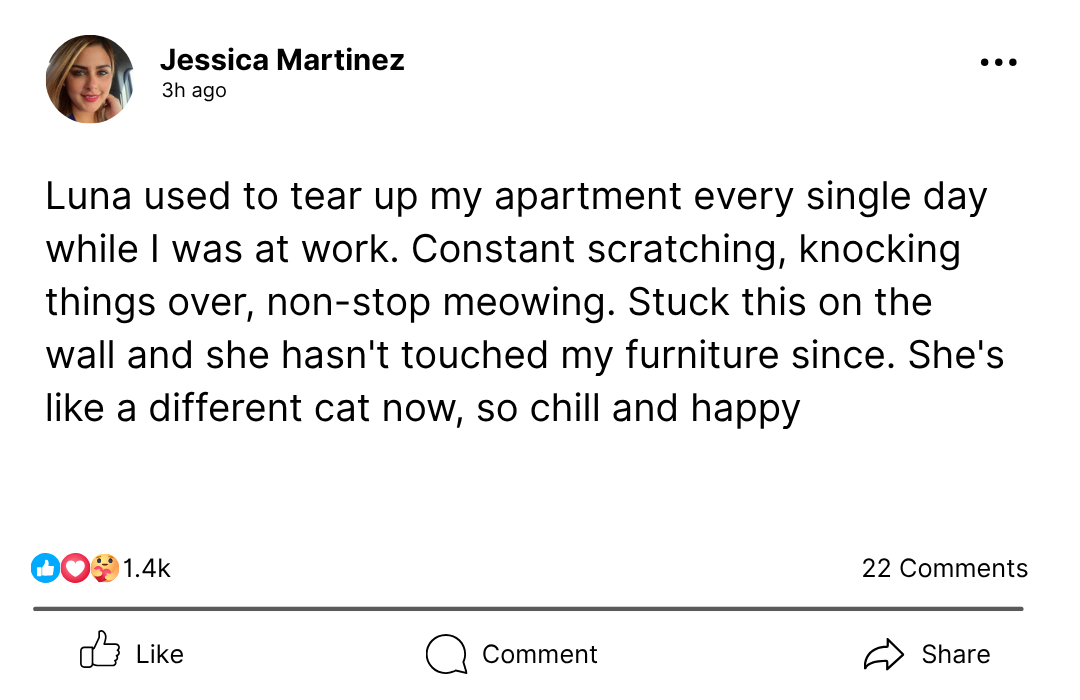Click the horizontal divider under reactions
The width and height of the screenshot is (1080, 700).
[528, 608]
